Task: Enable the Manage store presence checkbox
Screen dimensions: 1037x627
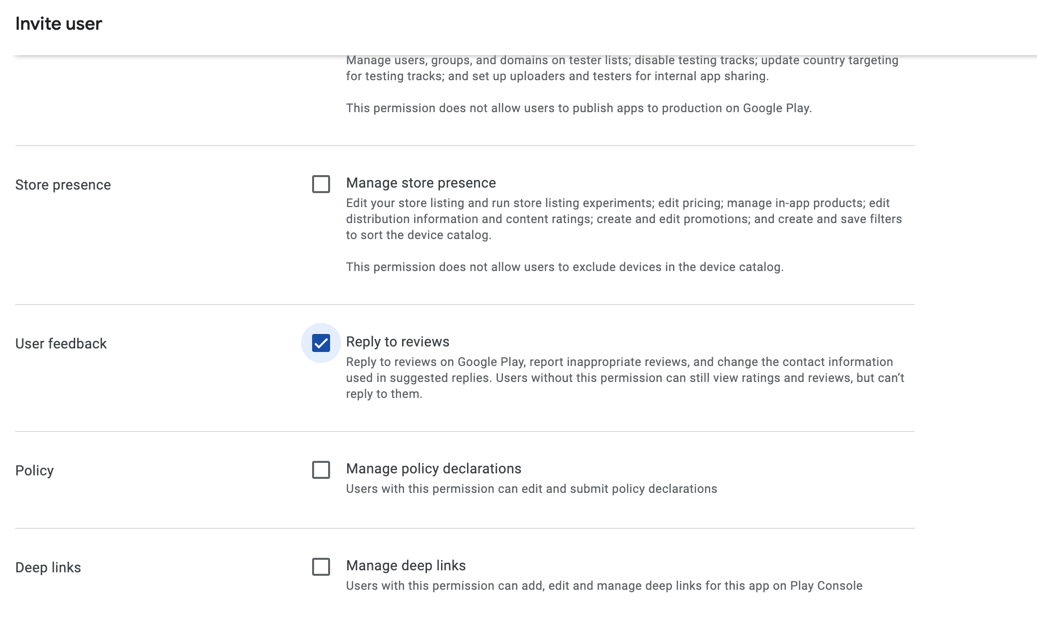Action: tap(321, 184)
